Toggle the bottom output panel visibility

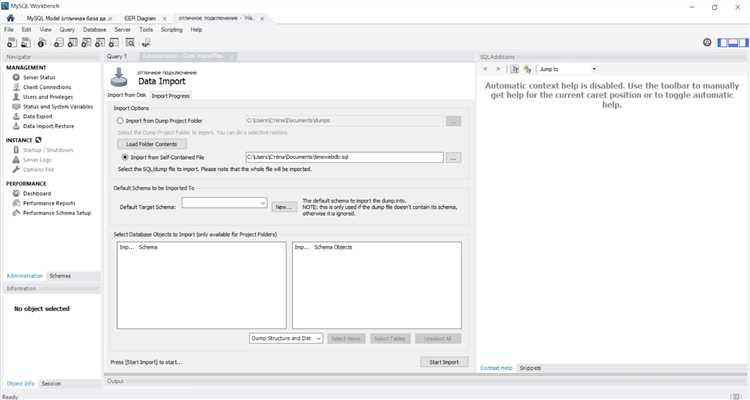pyautogui.click(x=733, y=43)
